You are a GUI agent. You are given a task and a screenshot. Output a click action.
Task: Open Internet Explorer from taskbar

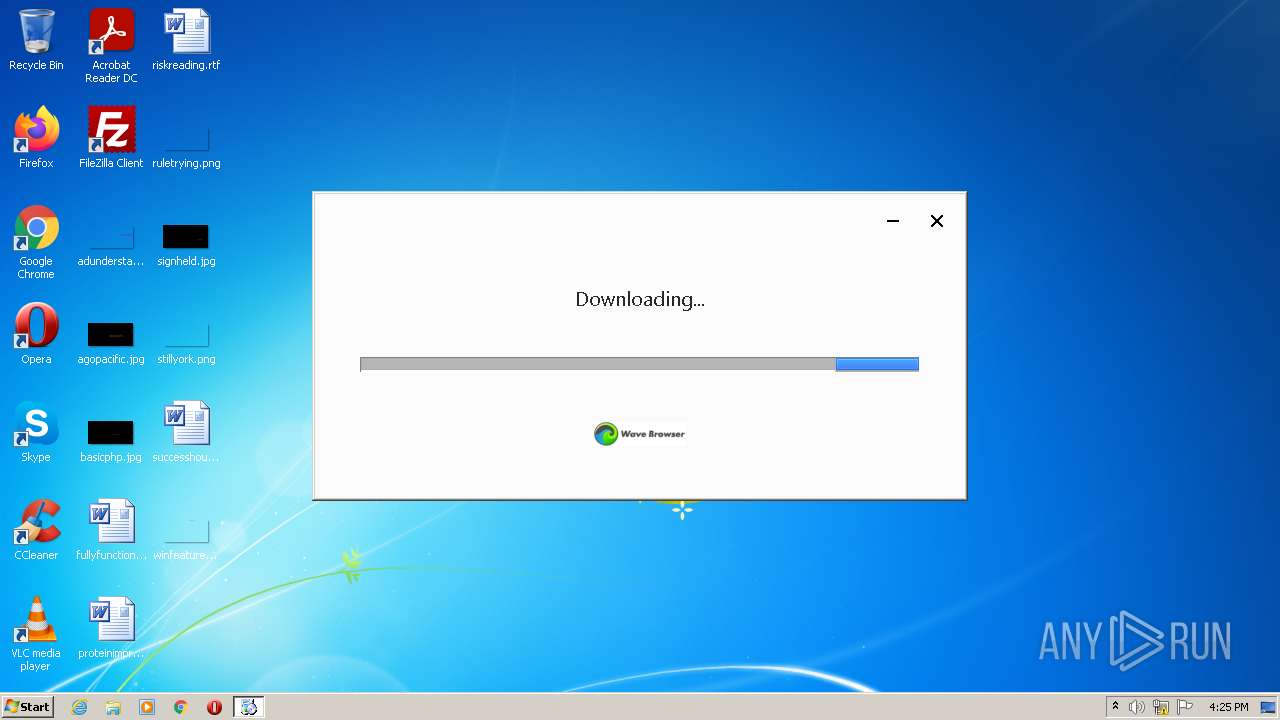pyautogui.click(x=79, y=707)
